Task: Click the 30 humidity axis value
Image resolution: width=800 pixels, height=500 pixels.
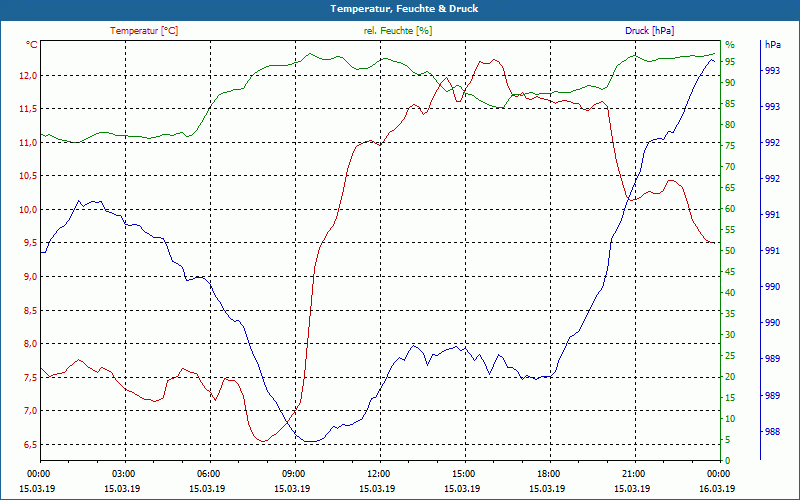Action: click(x=730, y=335)
